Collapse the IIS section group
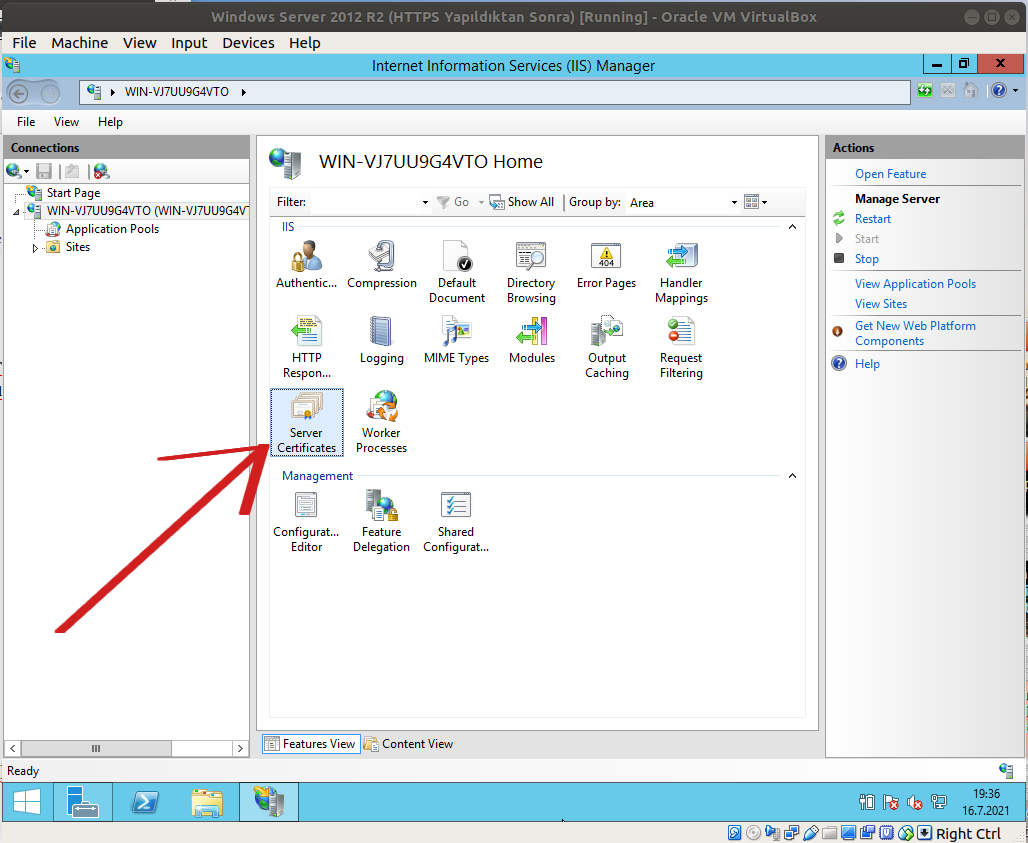This screenshot has width=1028, height=843. coord(792,227)
